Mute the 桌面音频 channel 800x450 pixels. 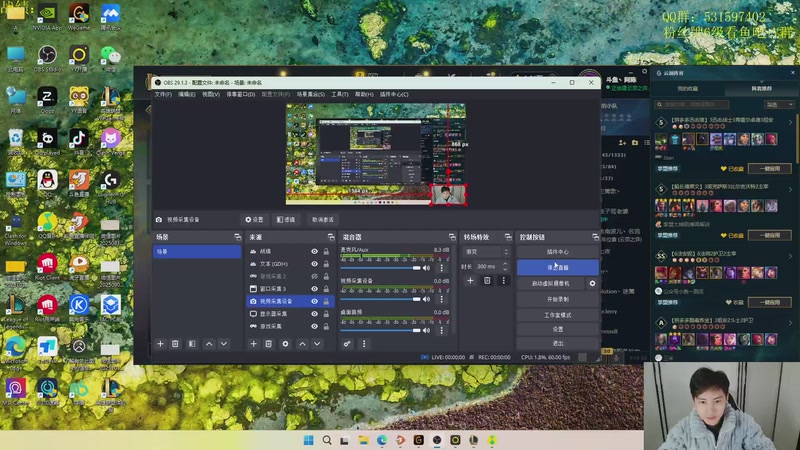coord(427,330)
